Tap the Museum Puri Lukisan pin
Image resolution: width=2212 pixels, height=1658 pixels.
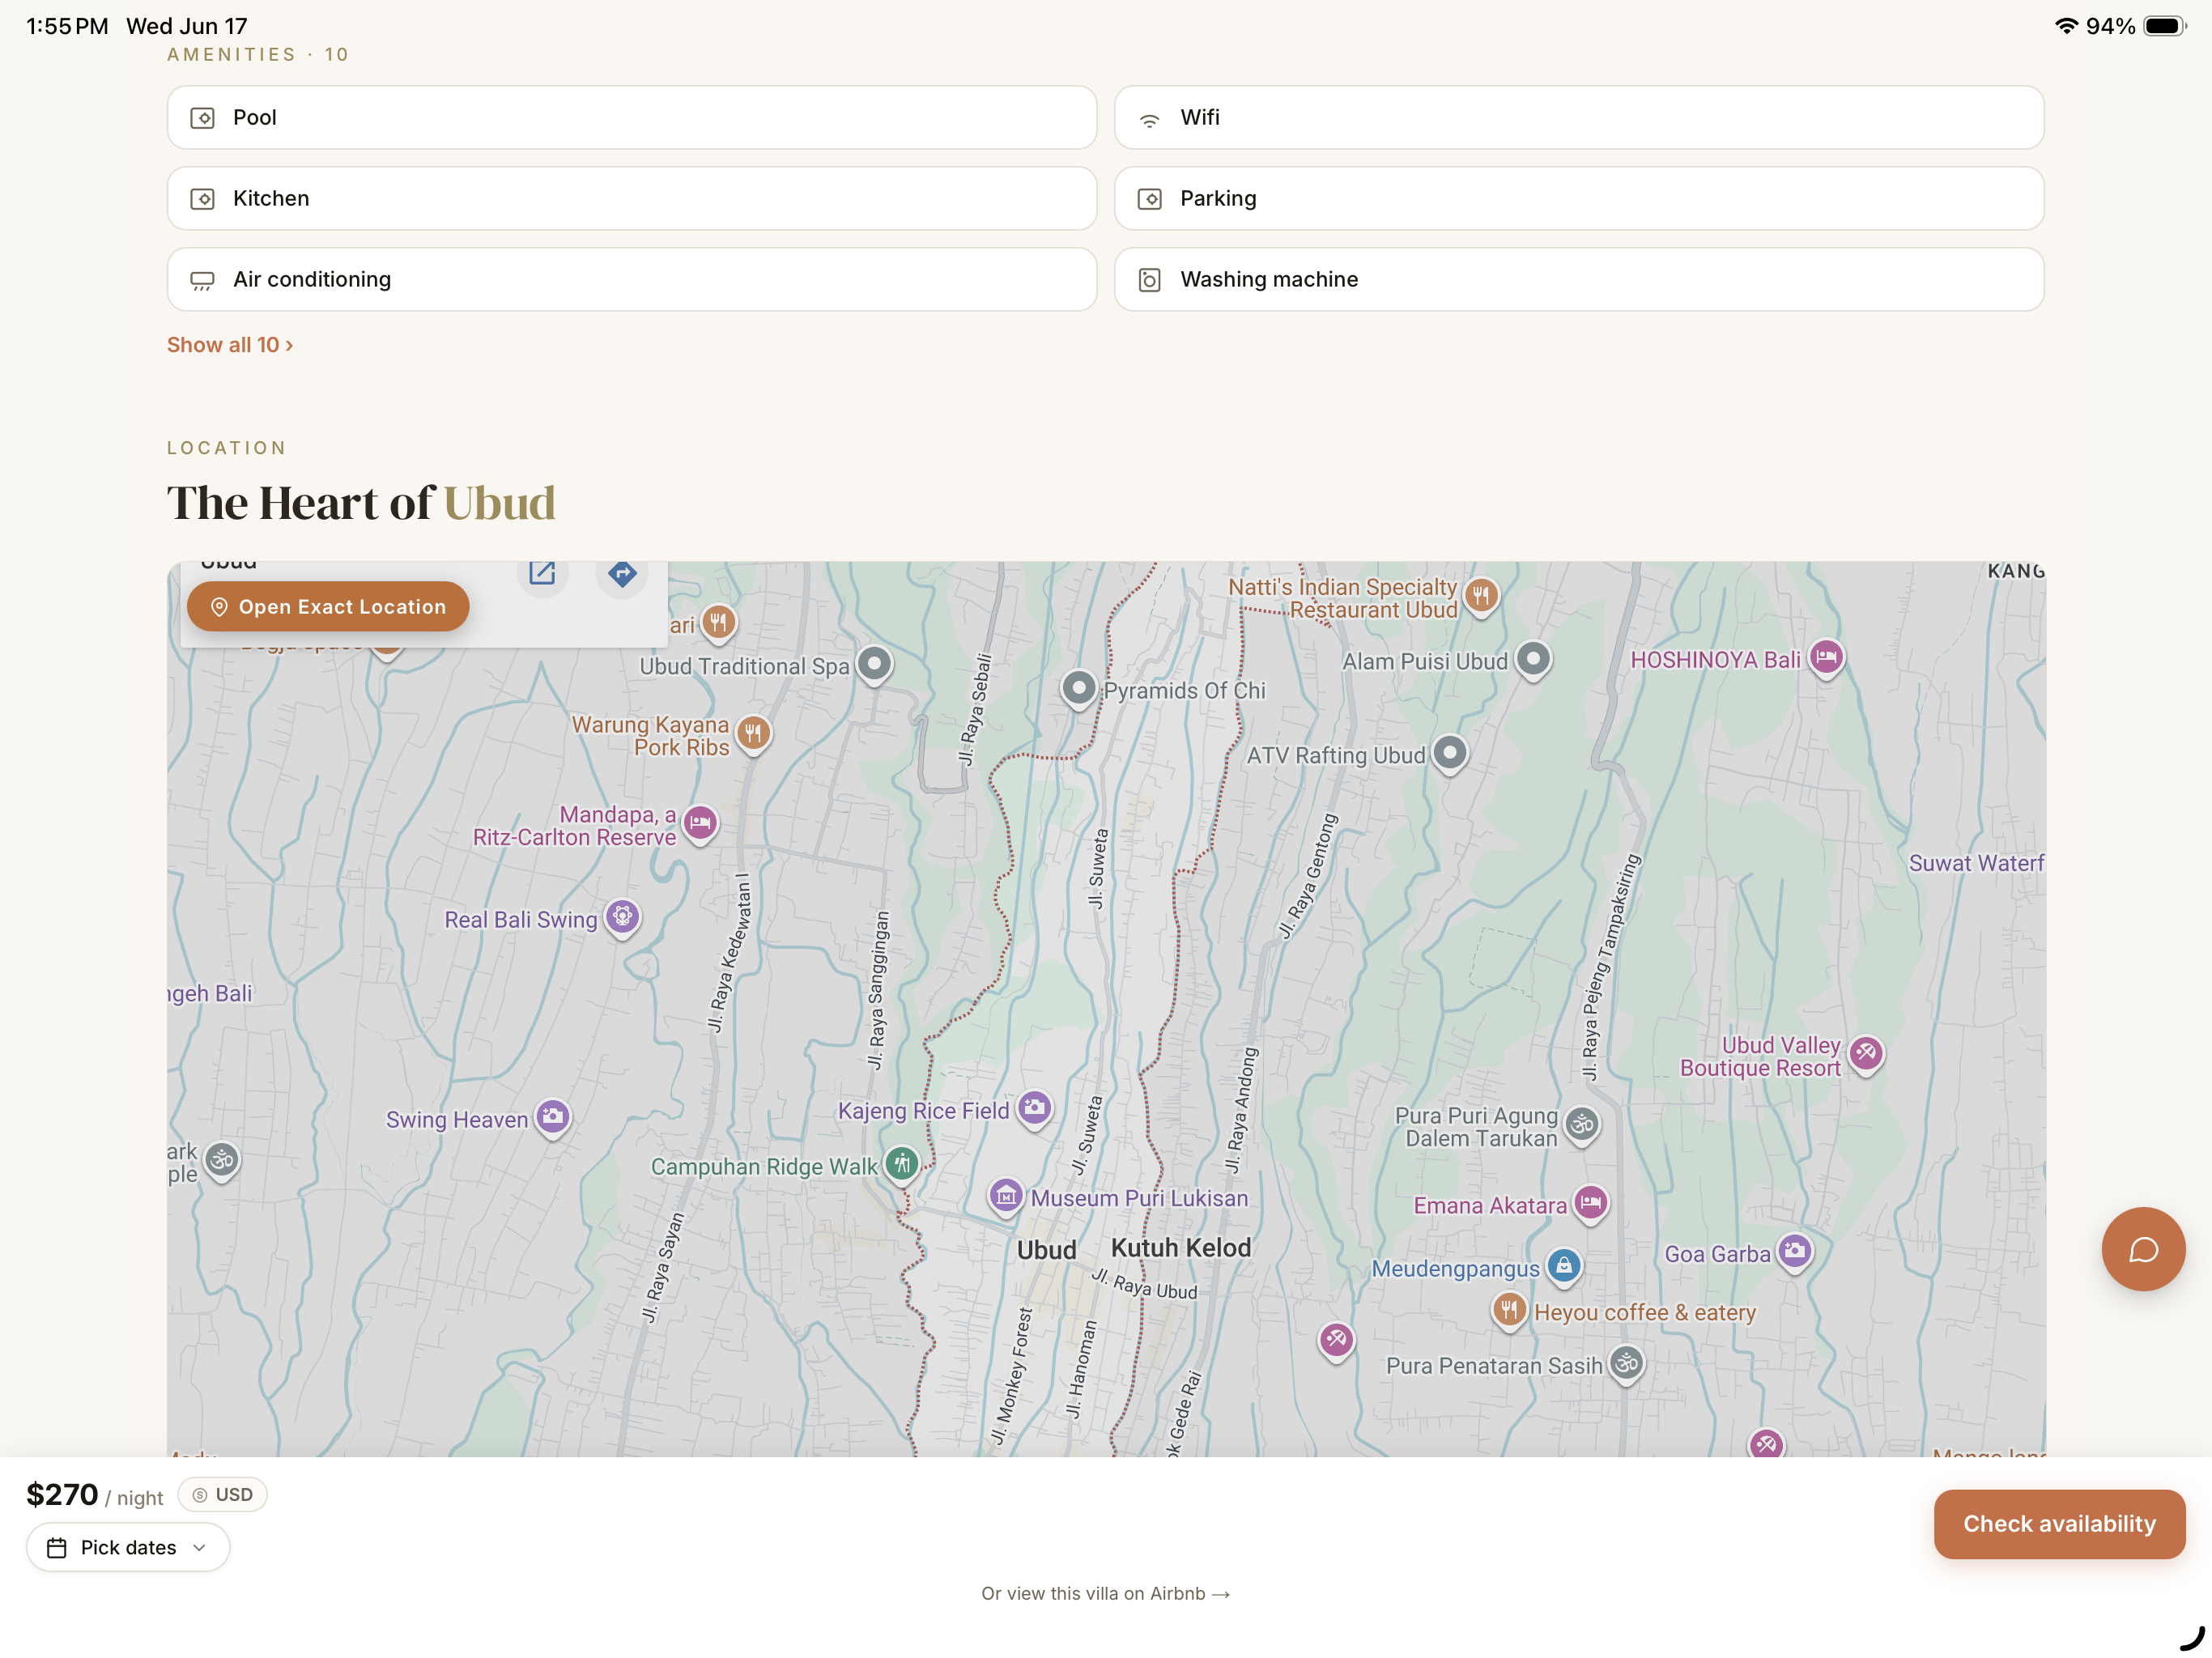[1006, 1197]
